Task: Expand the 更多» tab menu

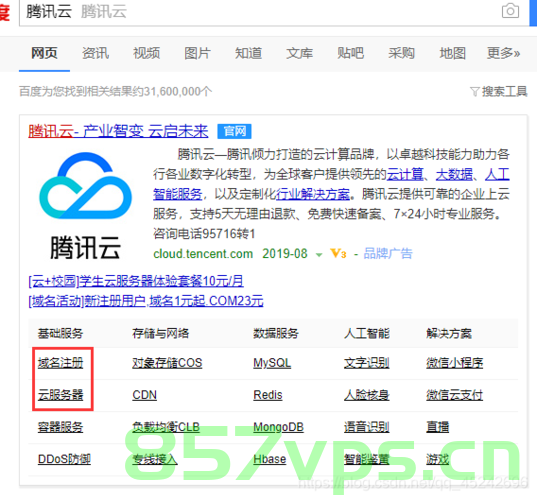Action: point(503,53)
